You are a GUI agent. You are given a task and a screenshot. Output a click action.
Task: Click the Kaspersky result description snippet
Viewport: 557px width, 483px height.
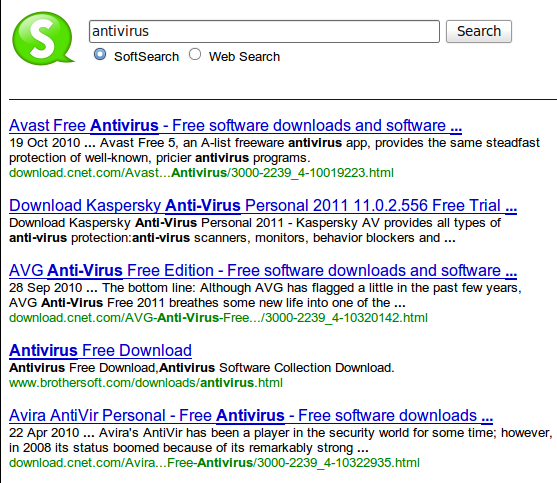(255, 230)
